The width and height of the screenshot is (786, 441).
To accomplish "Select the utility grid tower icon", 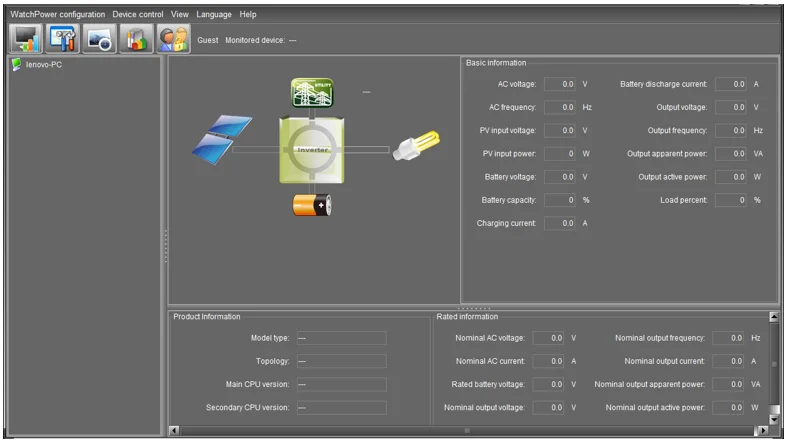I will (312, 92).
